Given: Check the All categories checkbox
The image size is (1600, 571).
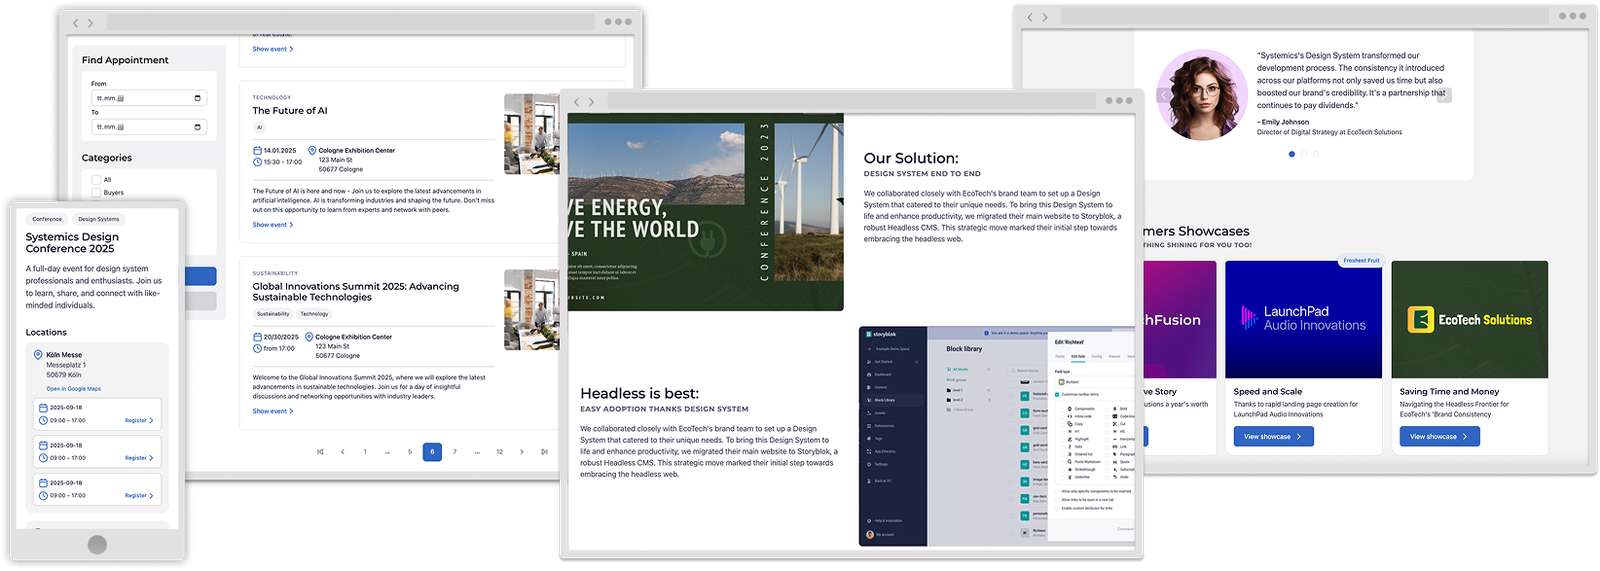Looking at the screenshot, I should [x=96, y=180].
